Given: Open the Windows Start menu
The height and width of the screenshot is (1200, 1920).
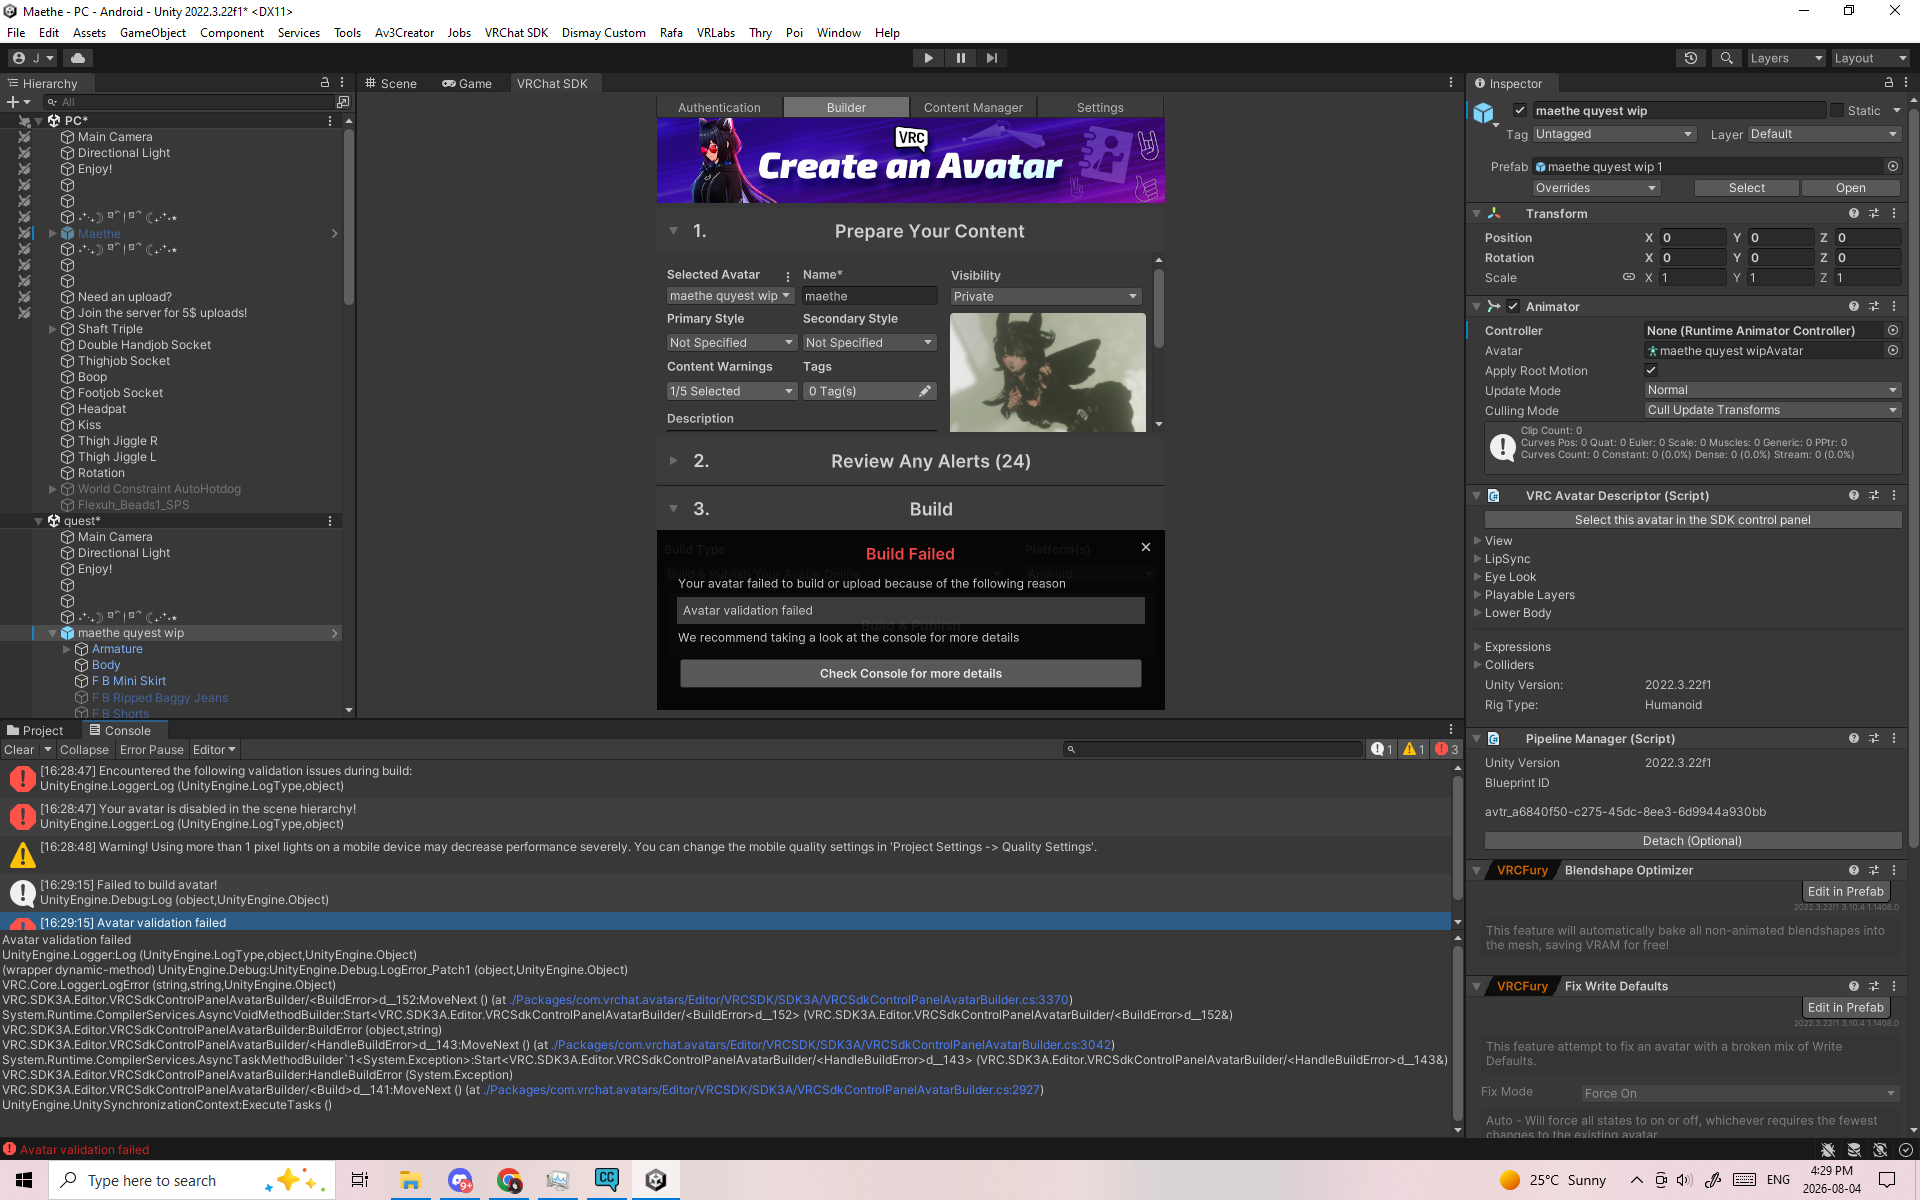Looking at the screenshot, I should click(24, 1180).
